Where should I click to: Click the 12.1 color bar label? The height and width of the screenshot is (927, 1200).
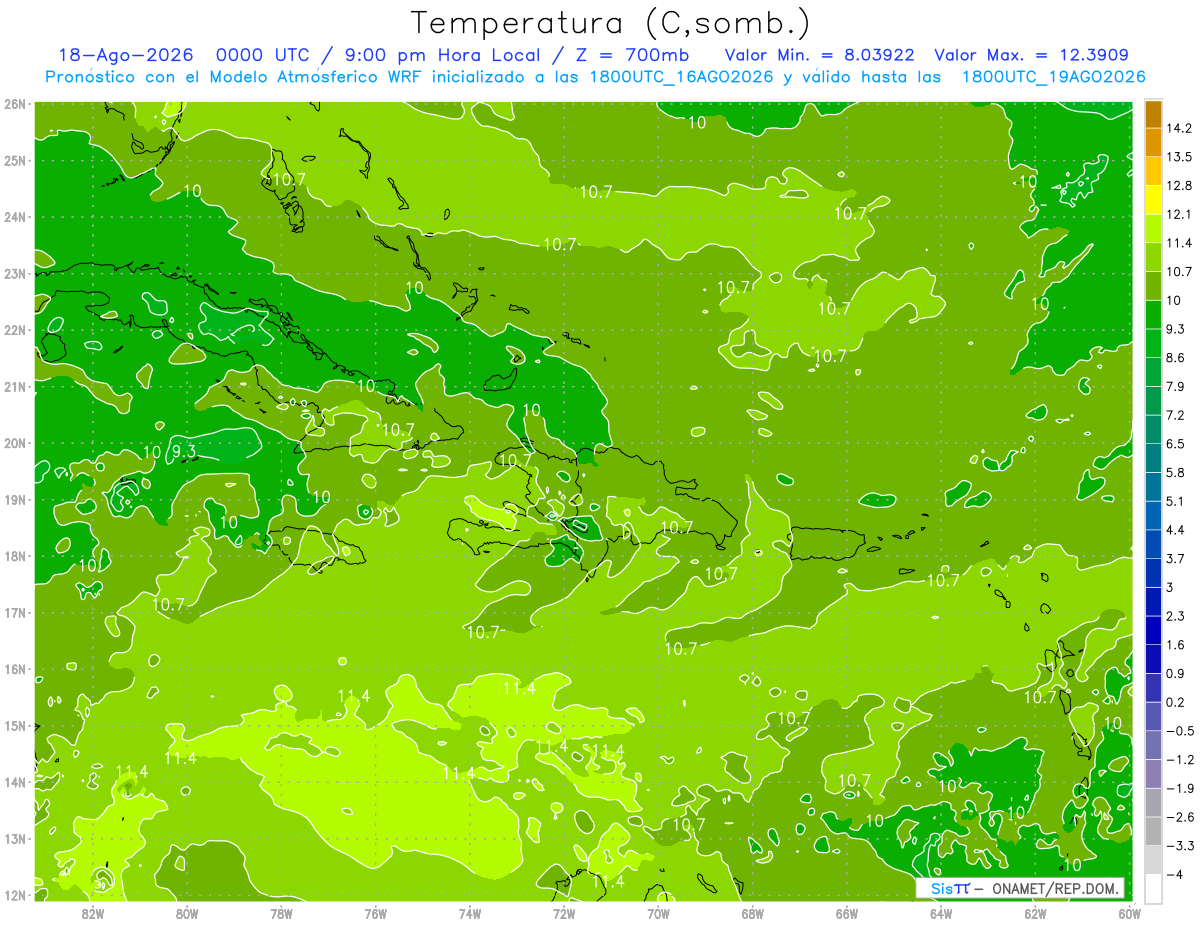tap(1179, 214)
